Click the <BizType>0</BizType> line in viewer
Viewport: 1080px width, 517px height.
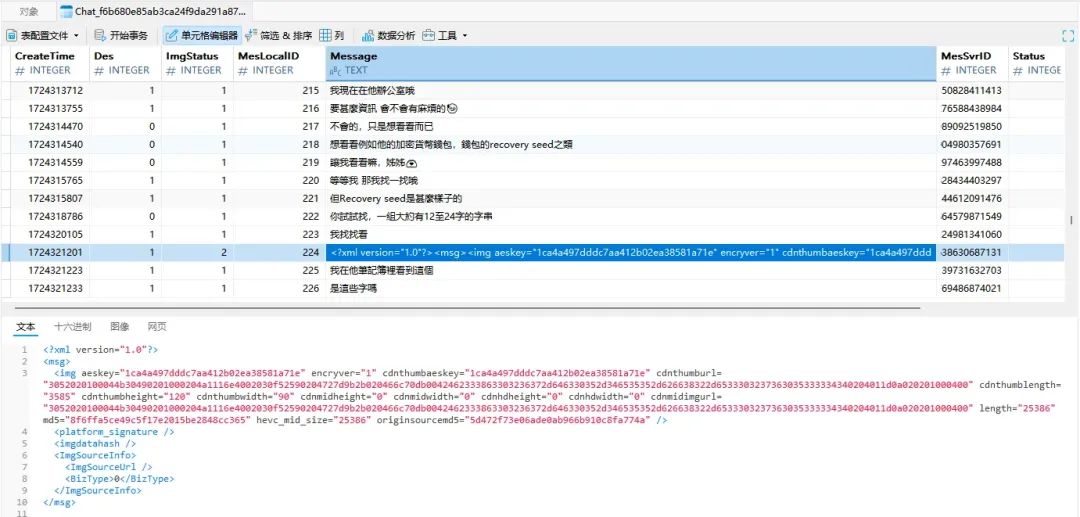(120, 478)
